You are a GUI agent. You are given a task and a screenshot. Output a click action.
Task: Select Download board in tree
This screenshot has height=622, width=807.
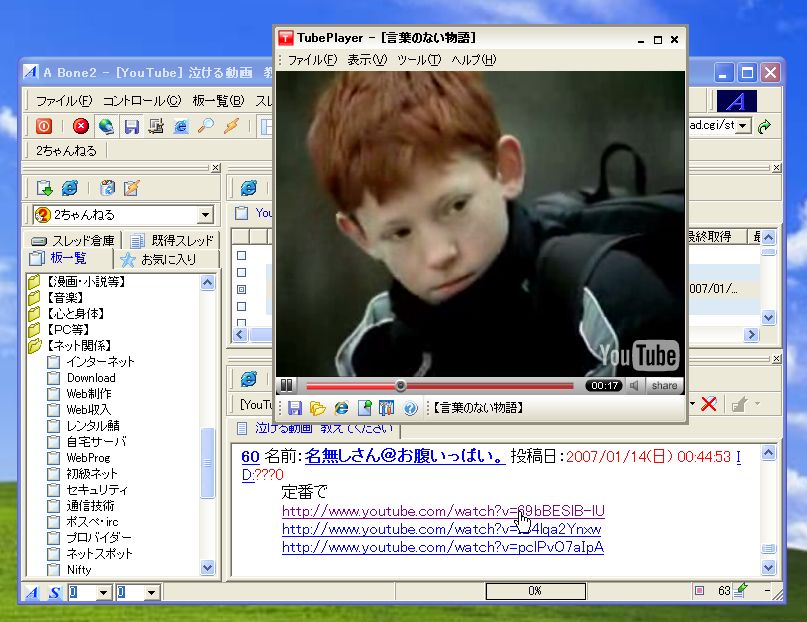click(x=91, y=378)
